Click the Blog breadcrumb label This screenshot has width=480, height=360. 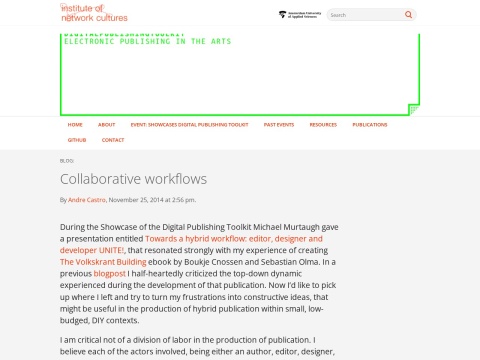tap(67, 161)
